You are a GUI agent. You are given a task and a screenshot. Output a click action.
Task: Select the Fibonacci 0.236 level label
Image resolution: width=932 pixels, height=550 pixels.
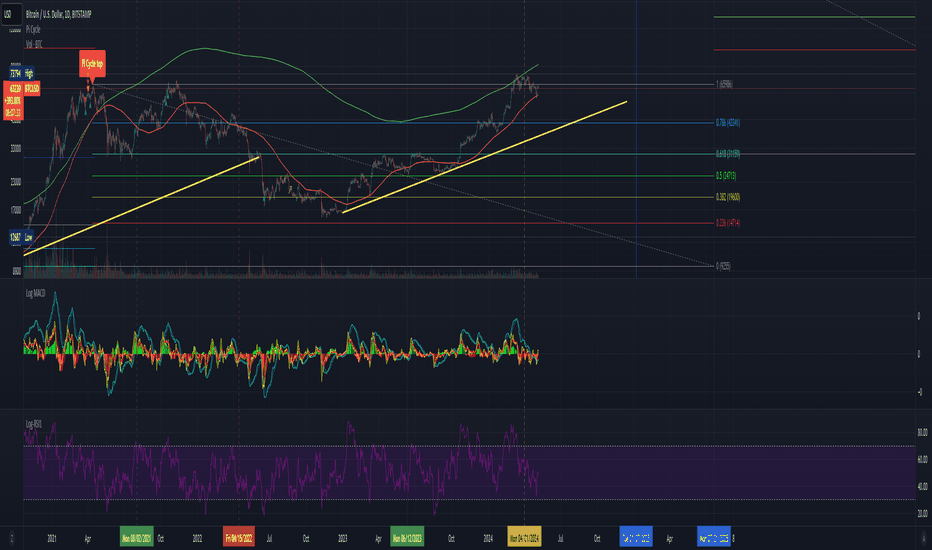(728, 224)
